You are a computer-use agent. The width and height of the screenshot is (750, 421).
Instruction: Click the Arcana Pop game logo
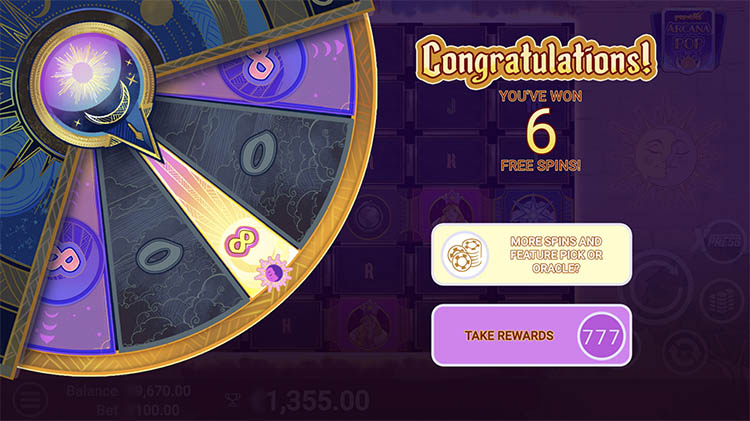coord(689,40)
